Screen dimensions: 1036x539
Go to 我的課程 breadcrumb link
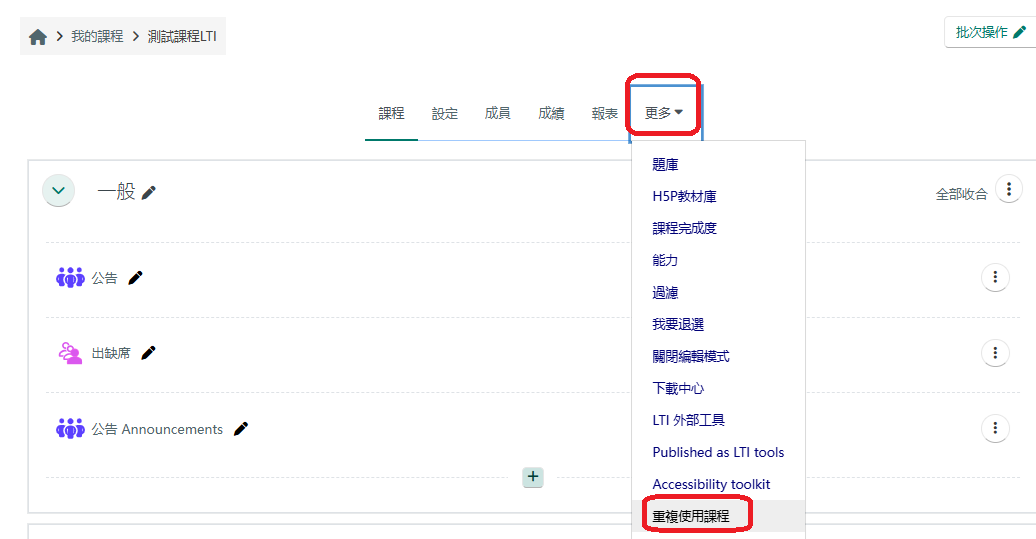click(x=97, y=36)
